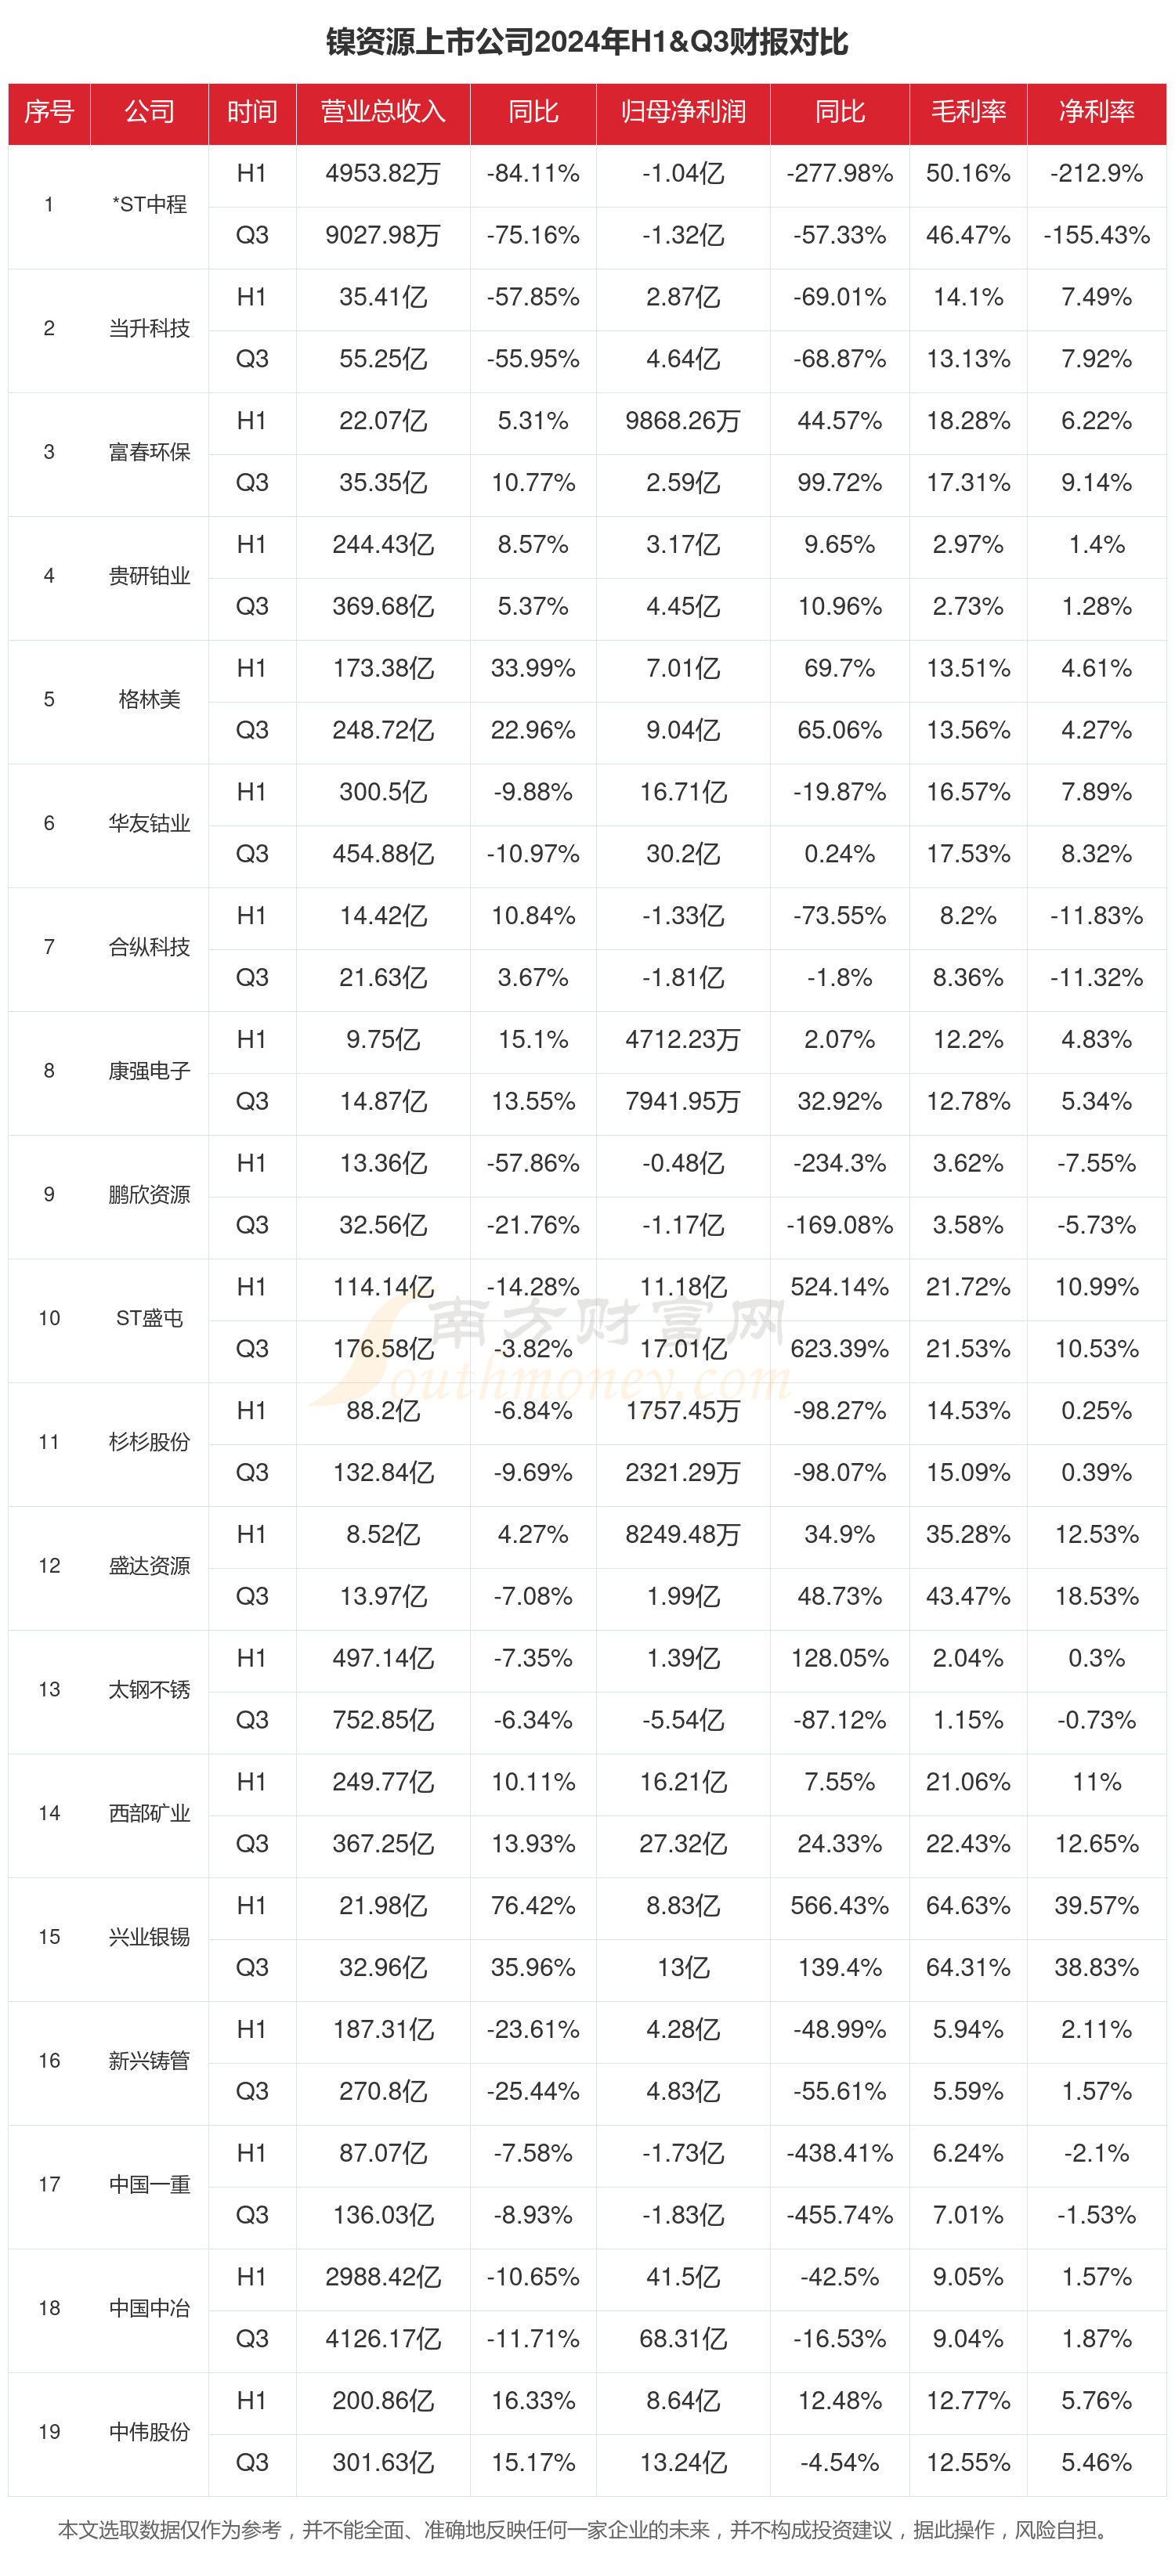
Task: Click the 营业总收入 column header
Action: point(383,112)
